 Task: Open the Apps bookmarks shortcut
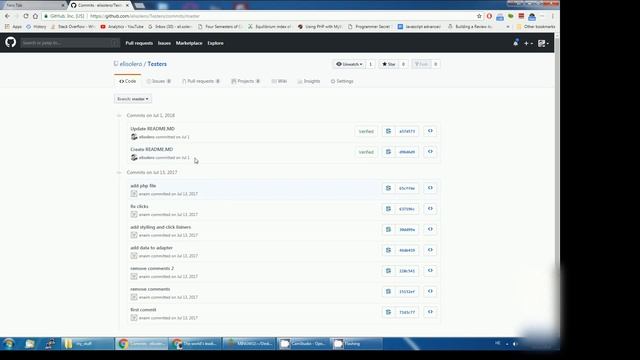click(13, 27)
